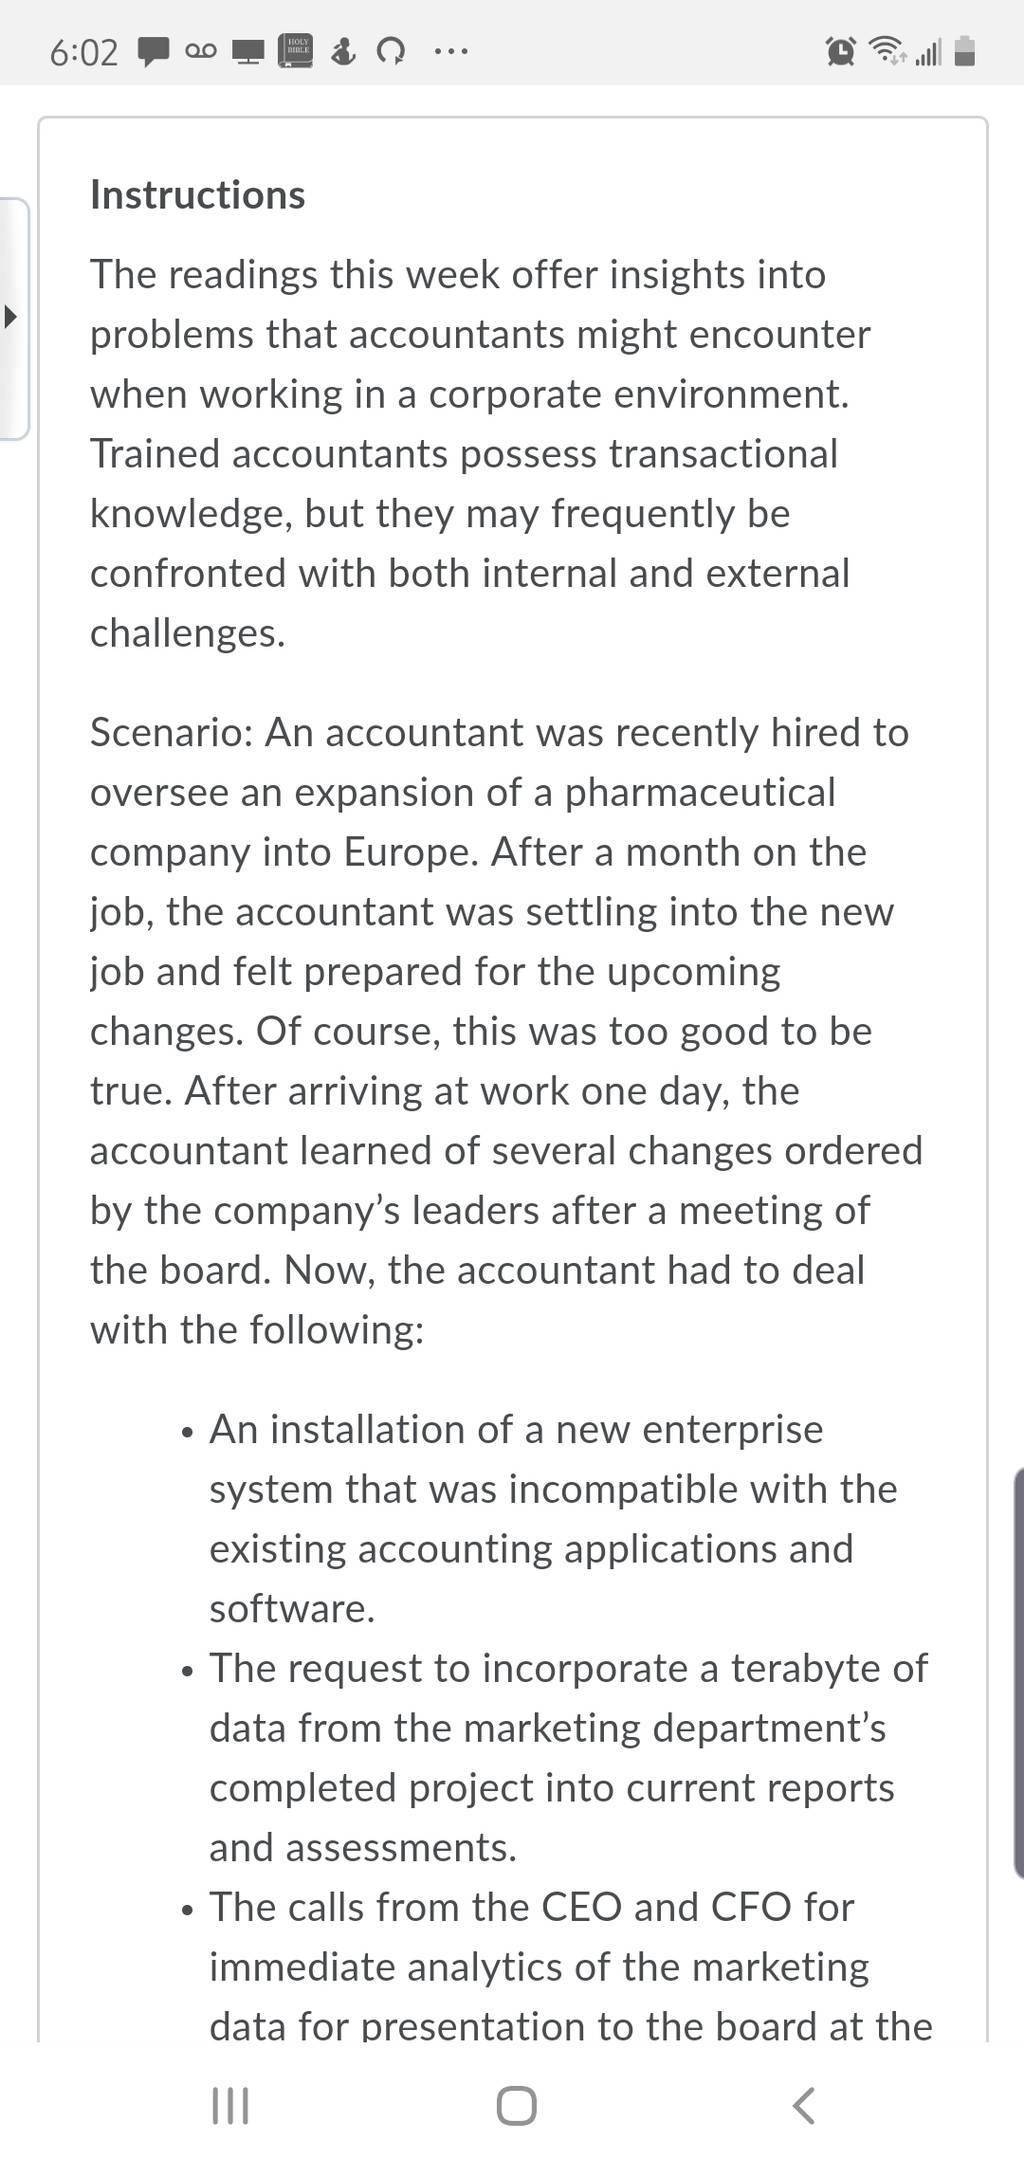Tap the Scenario paragraph text
1024x2162 pixels.
click(506, 1031)
